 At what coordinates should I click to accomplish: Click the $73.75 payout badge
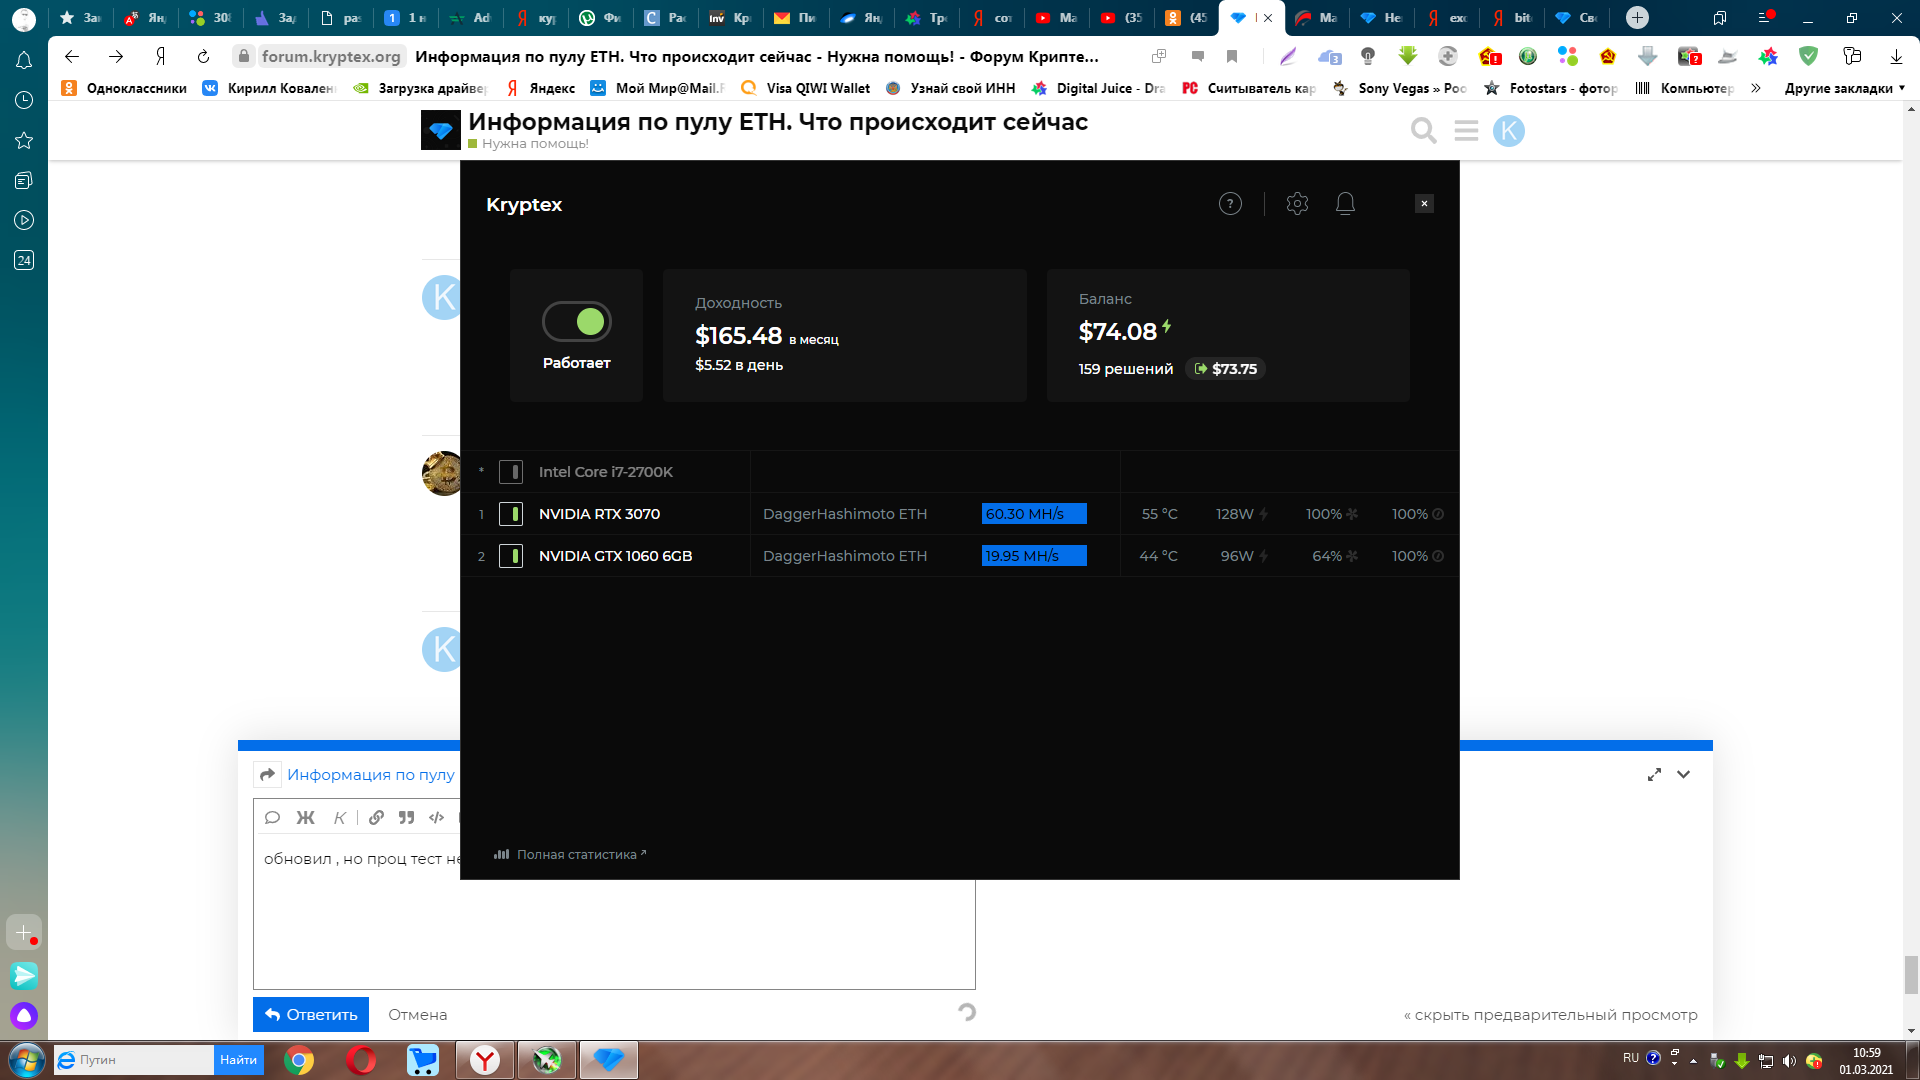1226,369
